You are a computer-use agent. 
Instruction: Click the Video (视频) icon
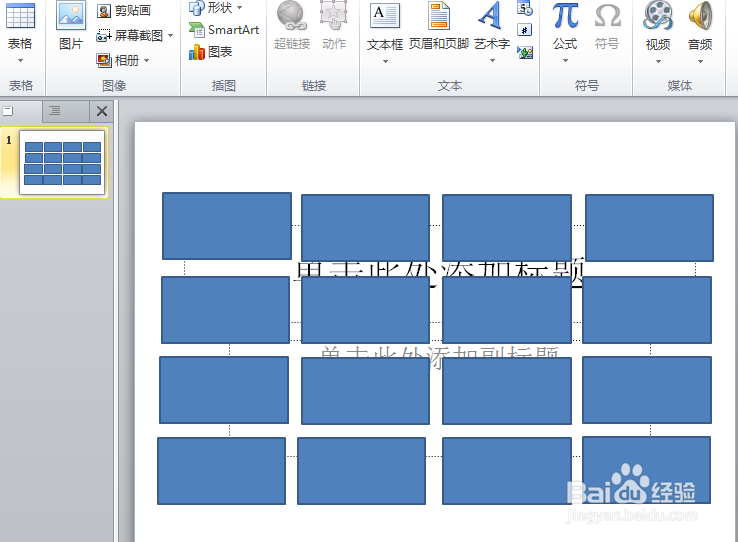(658, 16)
